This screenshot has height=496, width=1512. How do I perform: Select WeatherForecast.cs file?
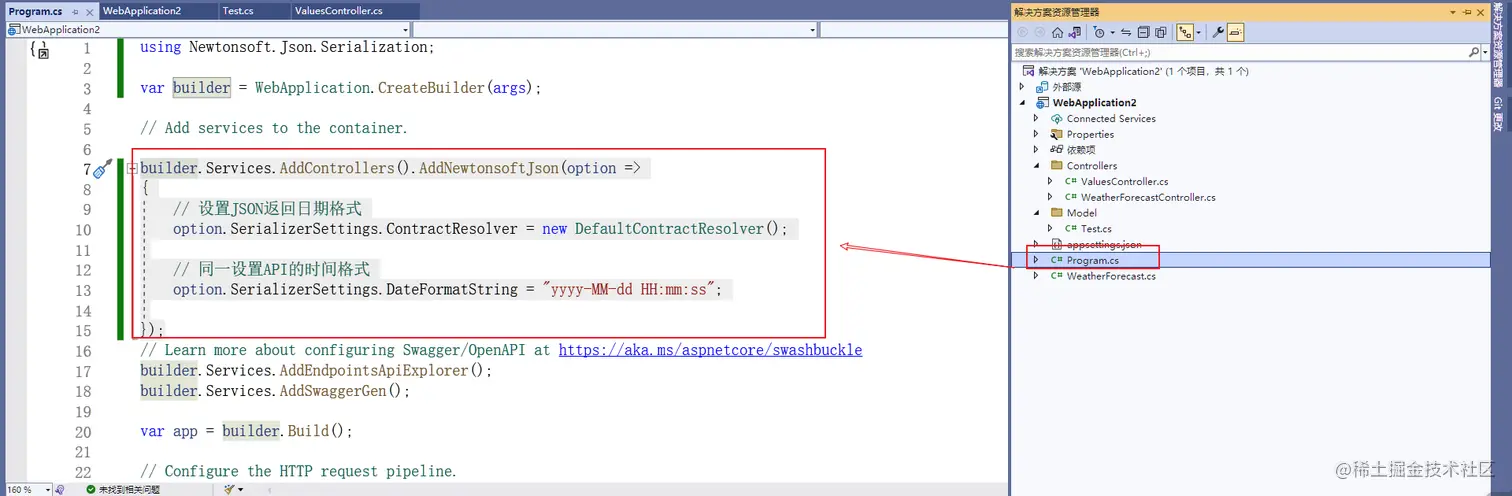pyautogui.click(x=1111, y=276)
